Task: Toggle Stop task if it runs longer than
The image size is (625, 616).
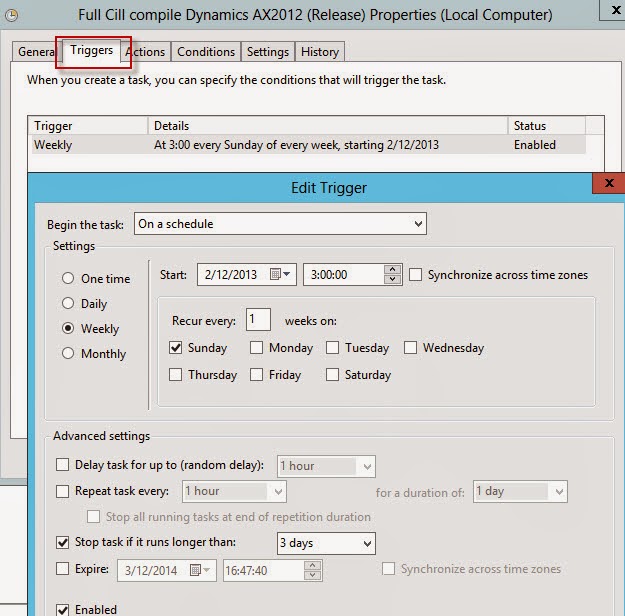Action: (63, 542)
